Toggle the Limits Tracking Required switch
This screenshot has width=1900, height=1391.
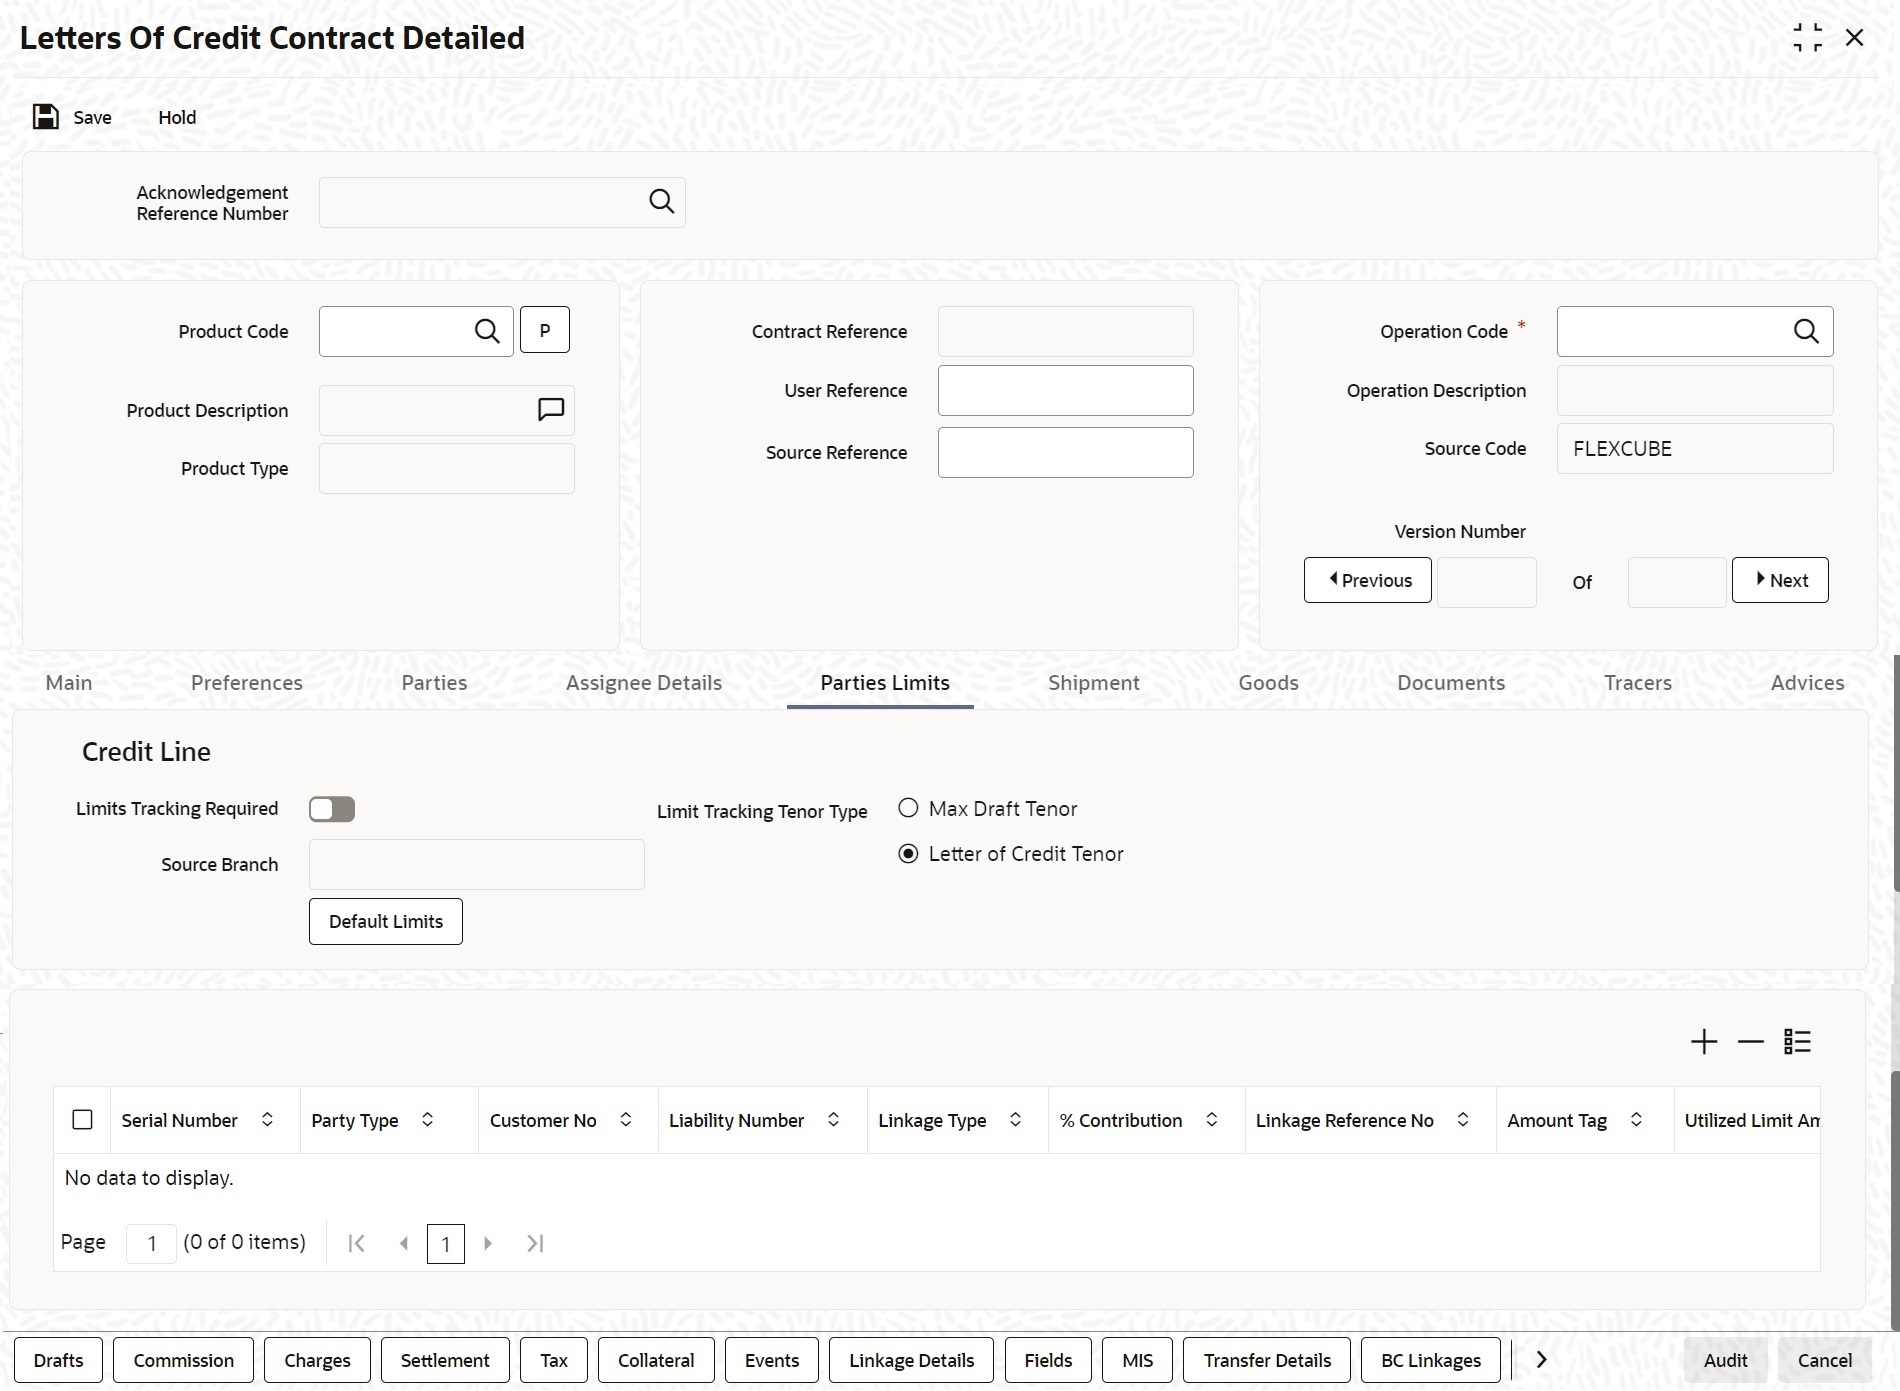click(332, 809)
